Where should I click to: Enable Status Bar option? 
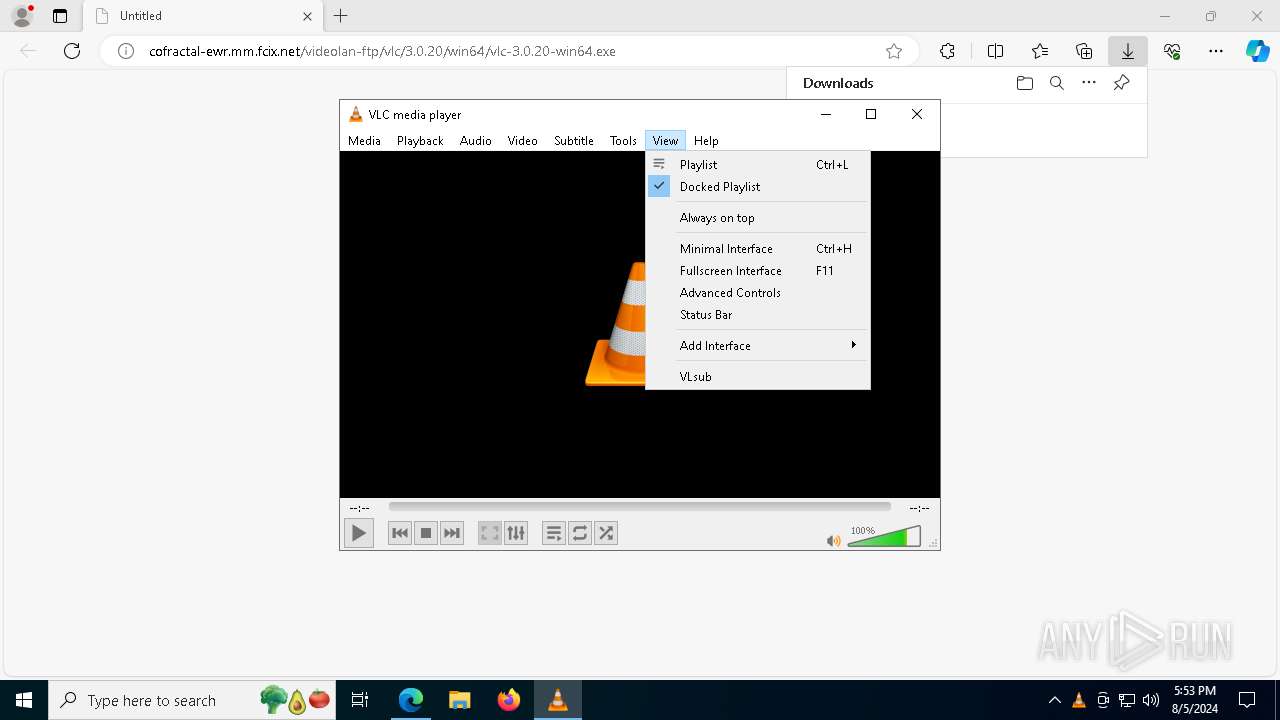tap(758, 315)
